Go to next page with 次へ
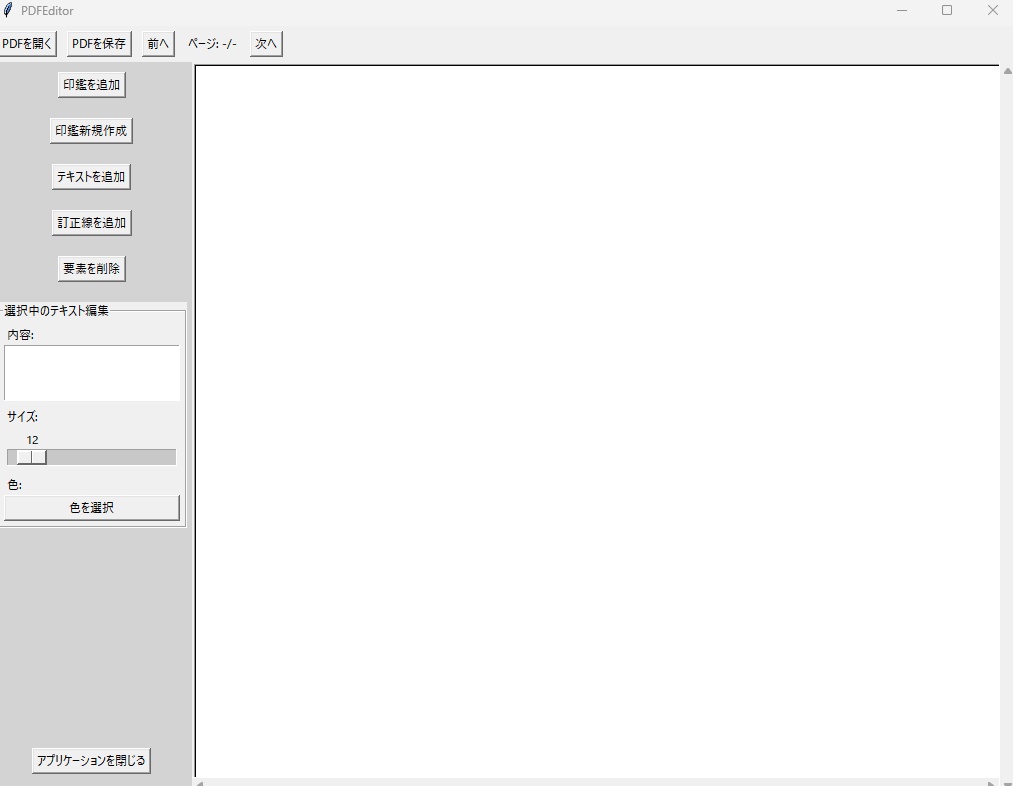This screenshot has height=786, width=1013. (x=266, y=44)
